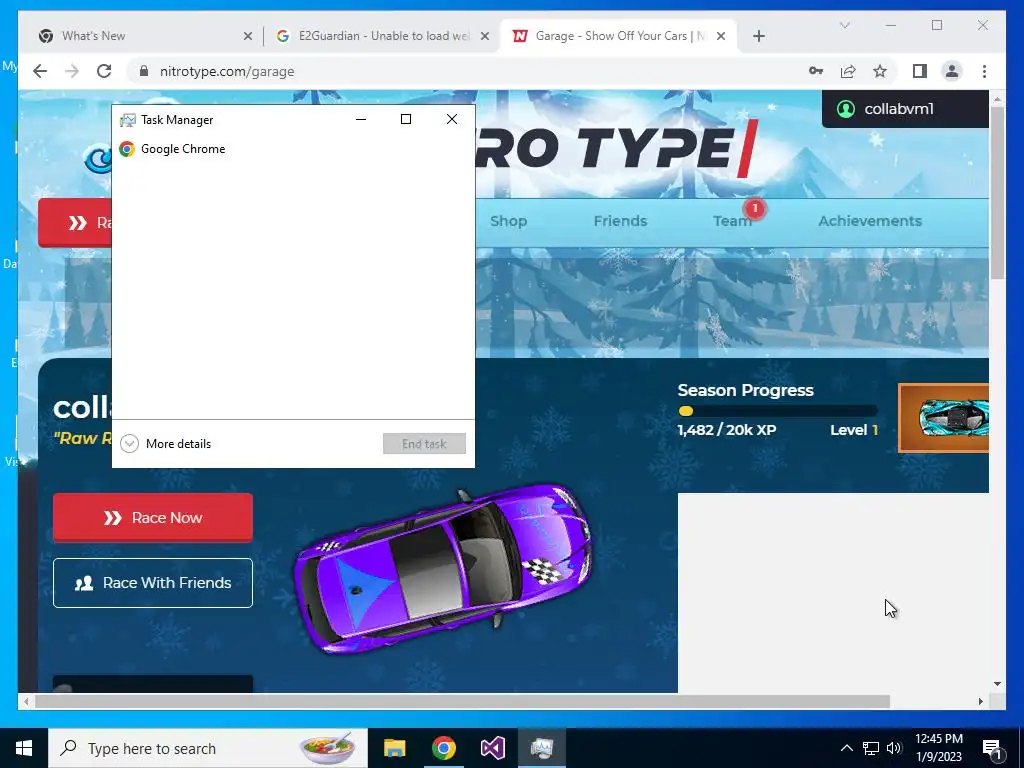The image size is (1024, 768).
Task: Click the Nitro Type logo
Action: pos(616,148)
